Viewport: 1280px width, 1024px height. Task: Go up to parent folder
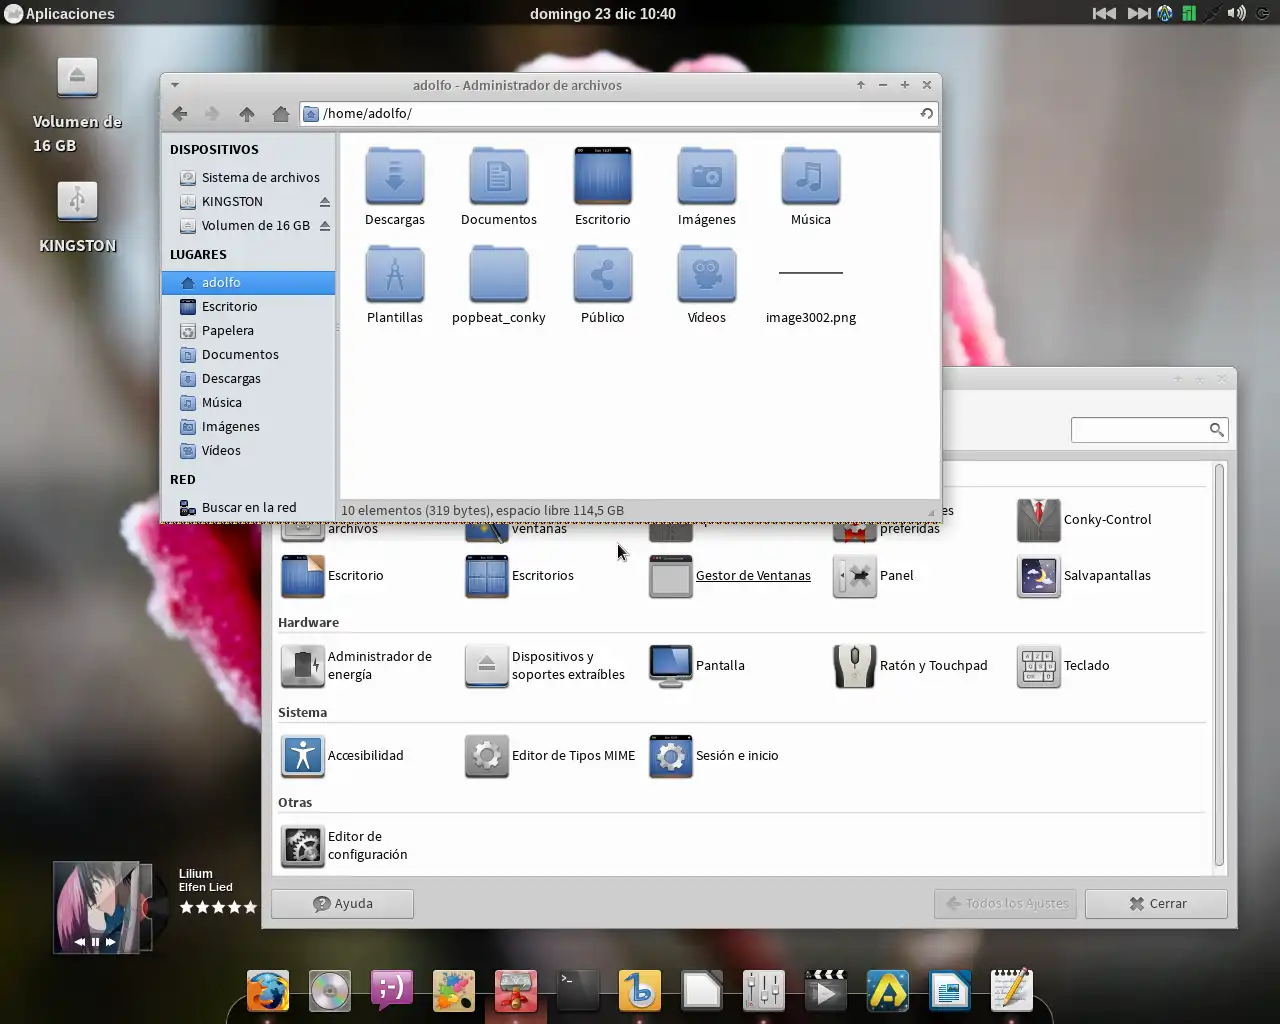pyautogui.click(x=247, y=114)
